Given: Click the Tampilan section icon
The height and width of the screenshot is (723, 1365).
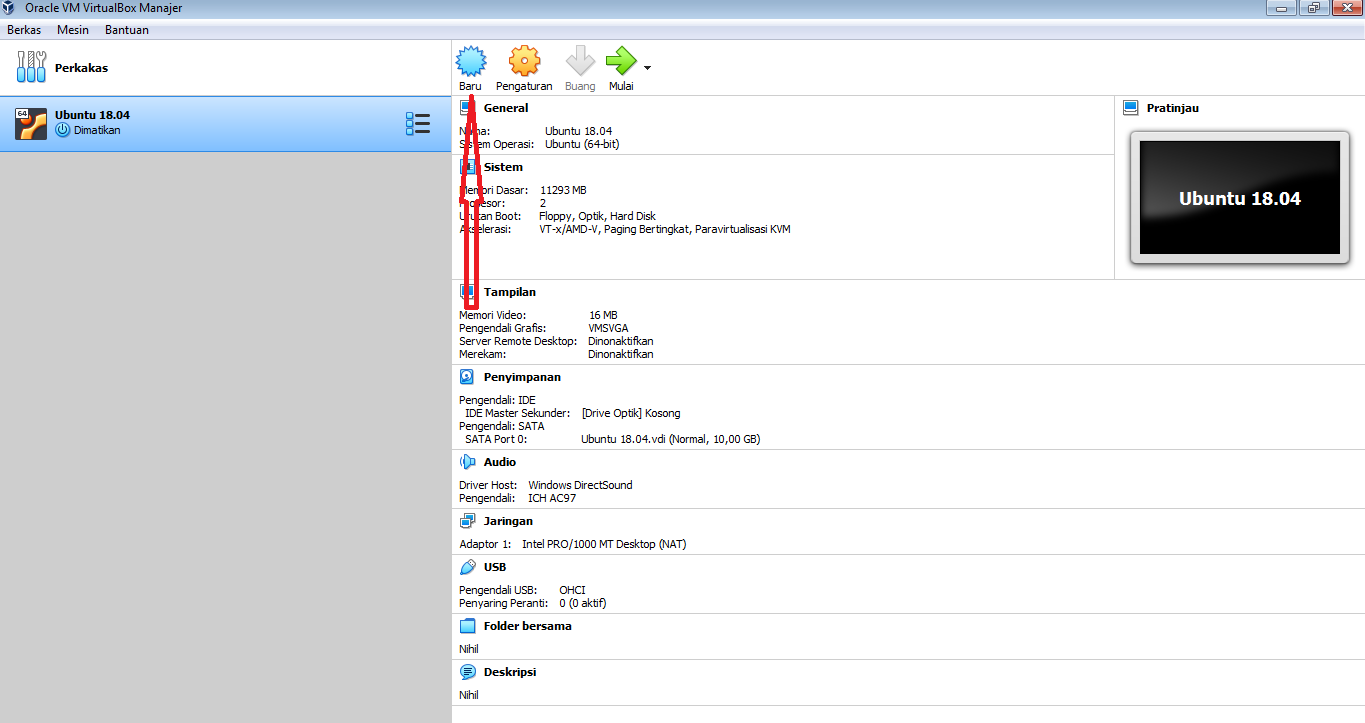Looking at the screenshot, I should tap(467, 291).
